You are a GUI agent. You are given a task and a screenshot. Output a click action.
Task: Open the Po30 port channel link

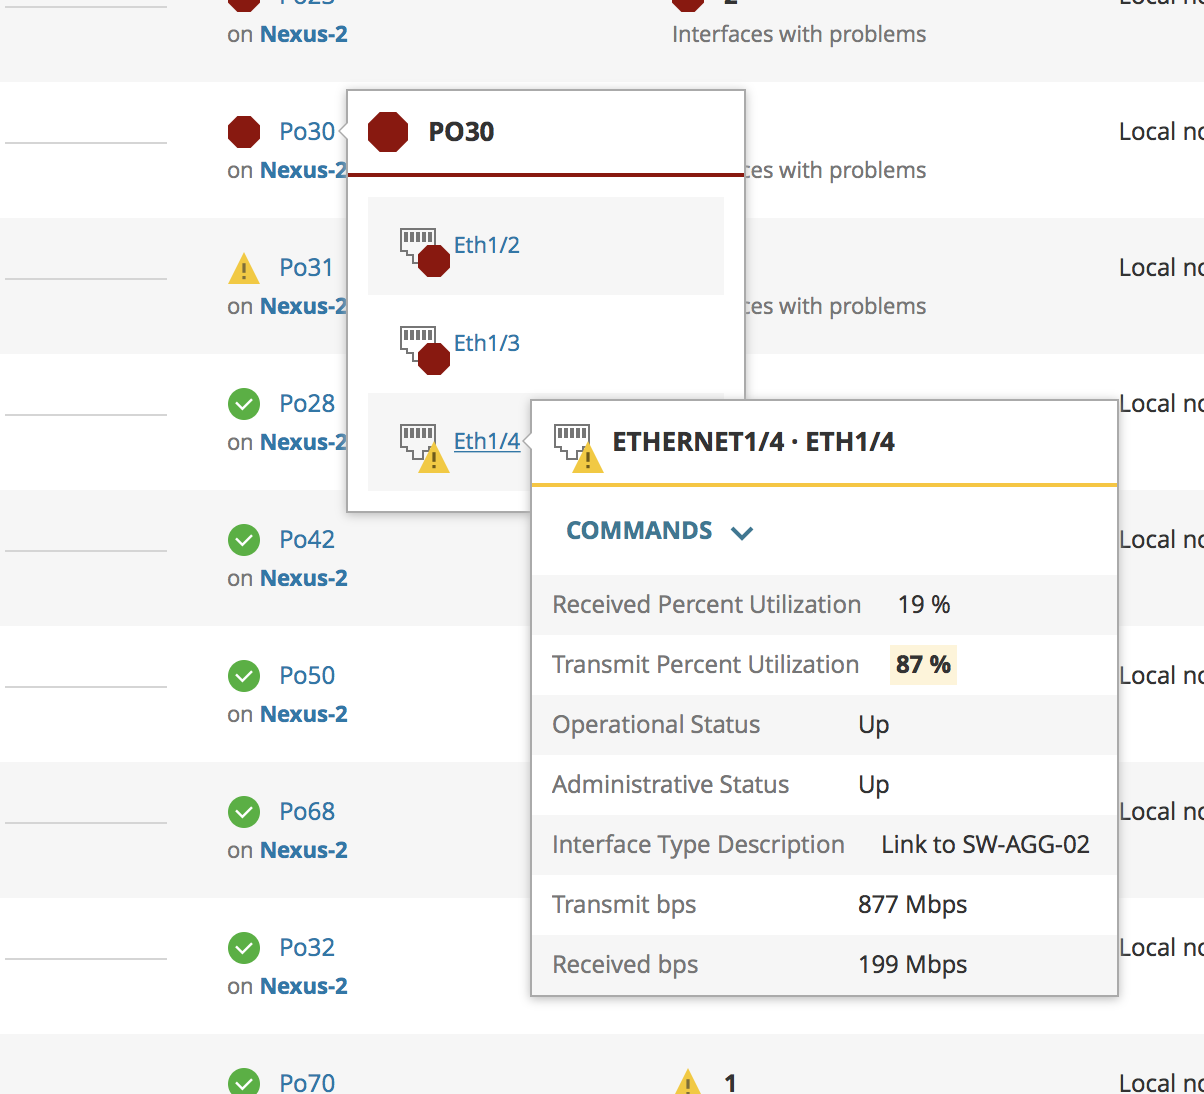tap(307, 132)
